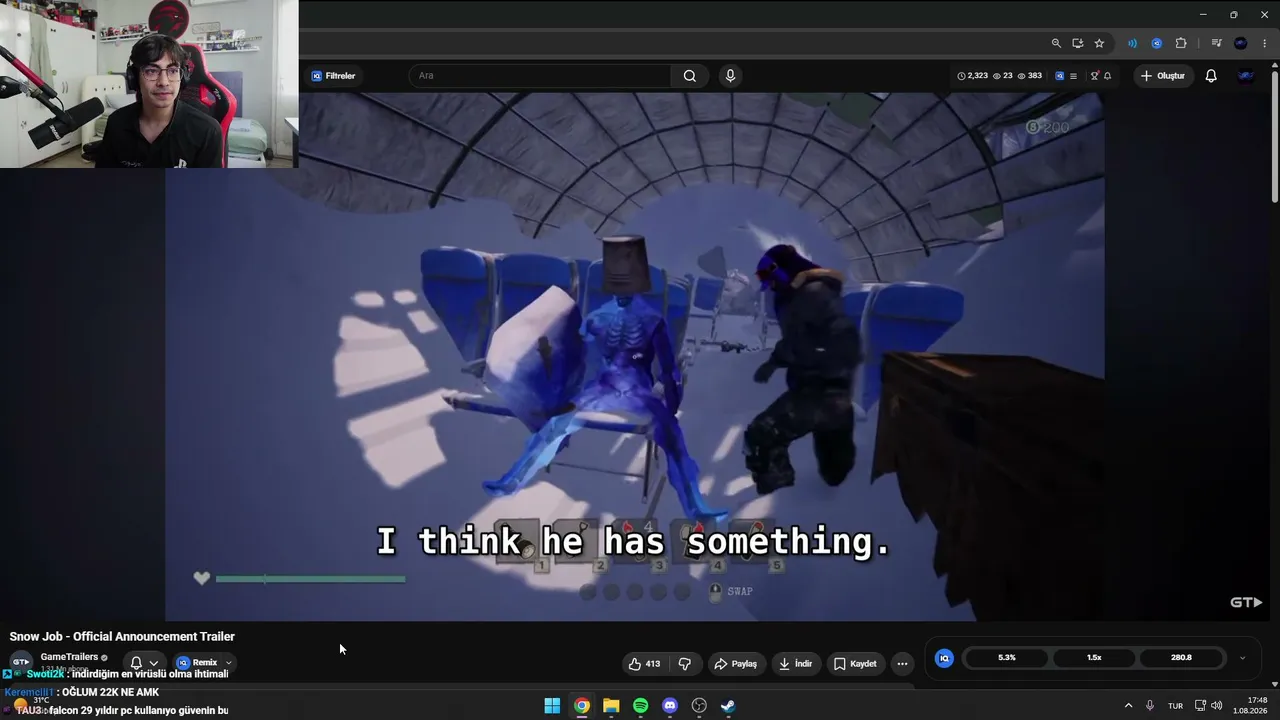Click the zoom magnifier in the address bar
This screenshot has height=720, width=1280.
point(1056,43)
